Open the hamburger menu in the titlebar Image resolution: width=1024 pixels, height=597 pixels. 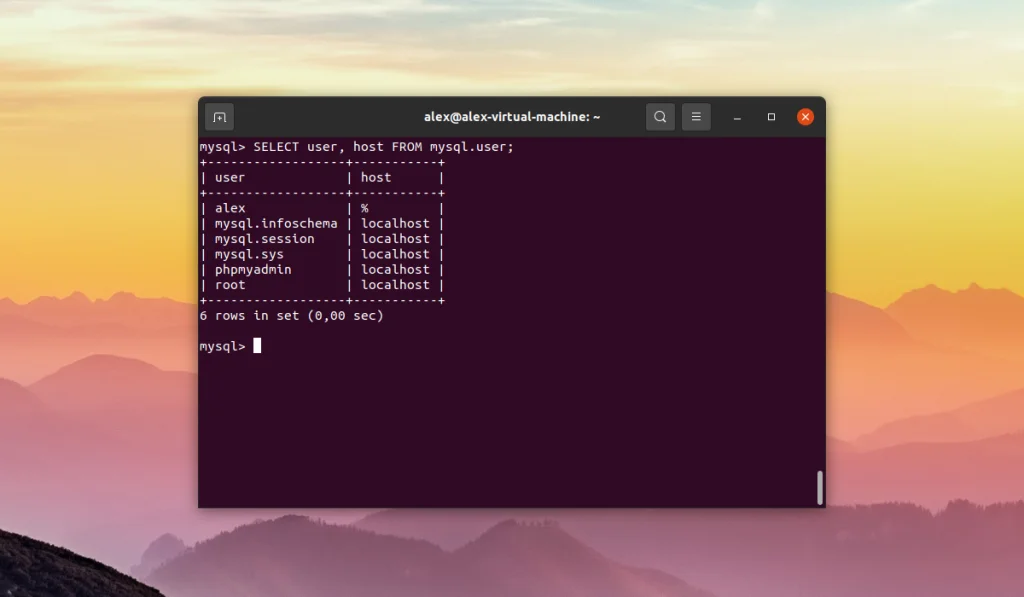[x=696, y=117]
